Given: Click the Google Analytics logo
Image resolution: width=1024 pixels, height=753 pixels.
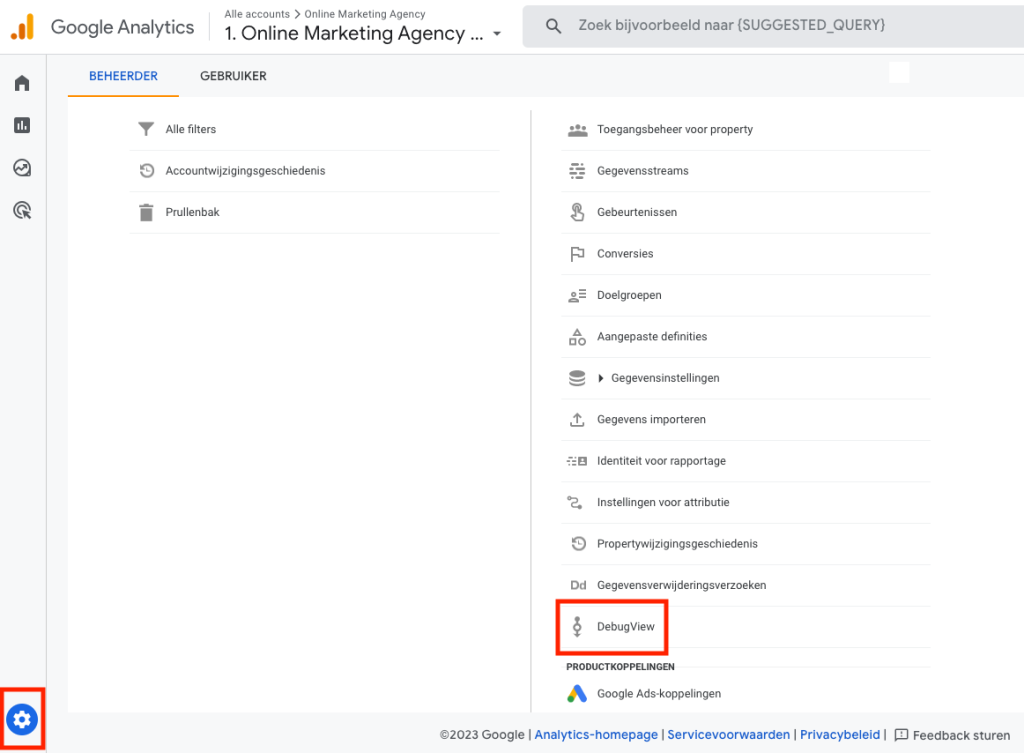Looking at the screenshot, I should (22, 27).
